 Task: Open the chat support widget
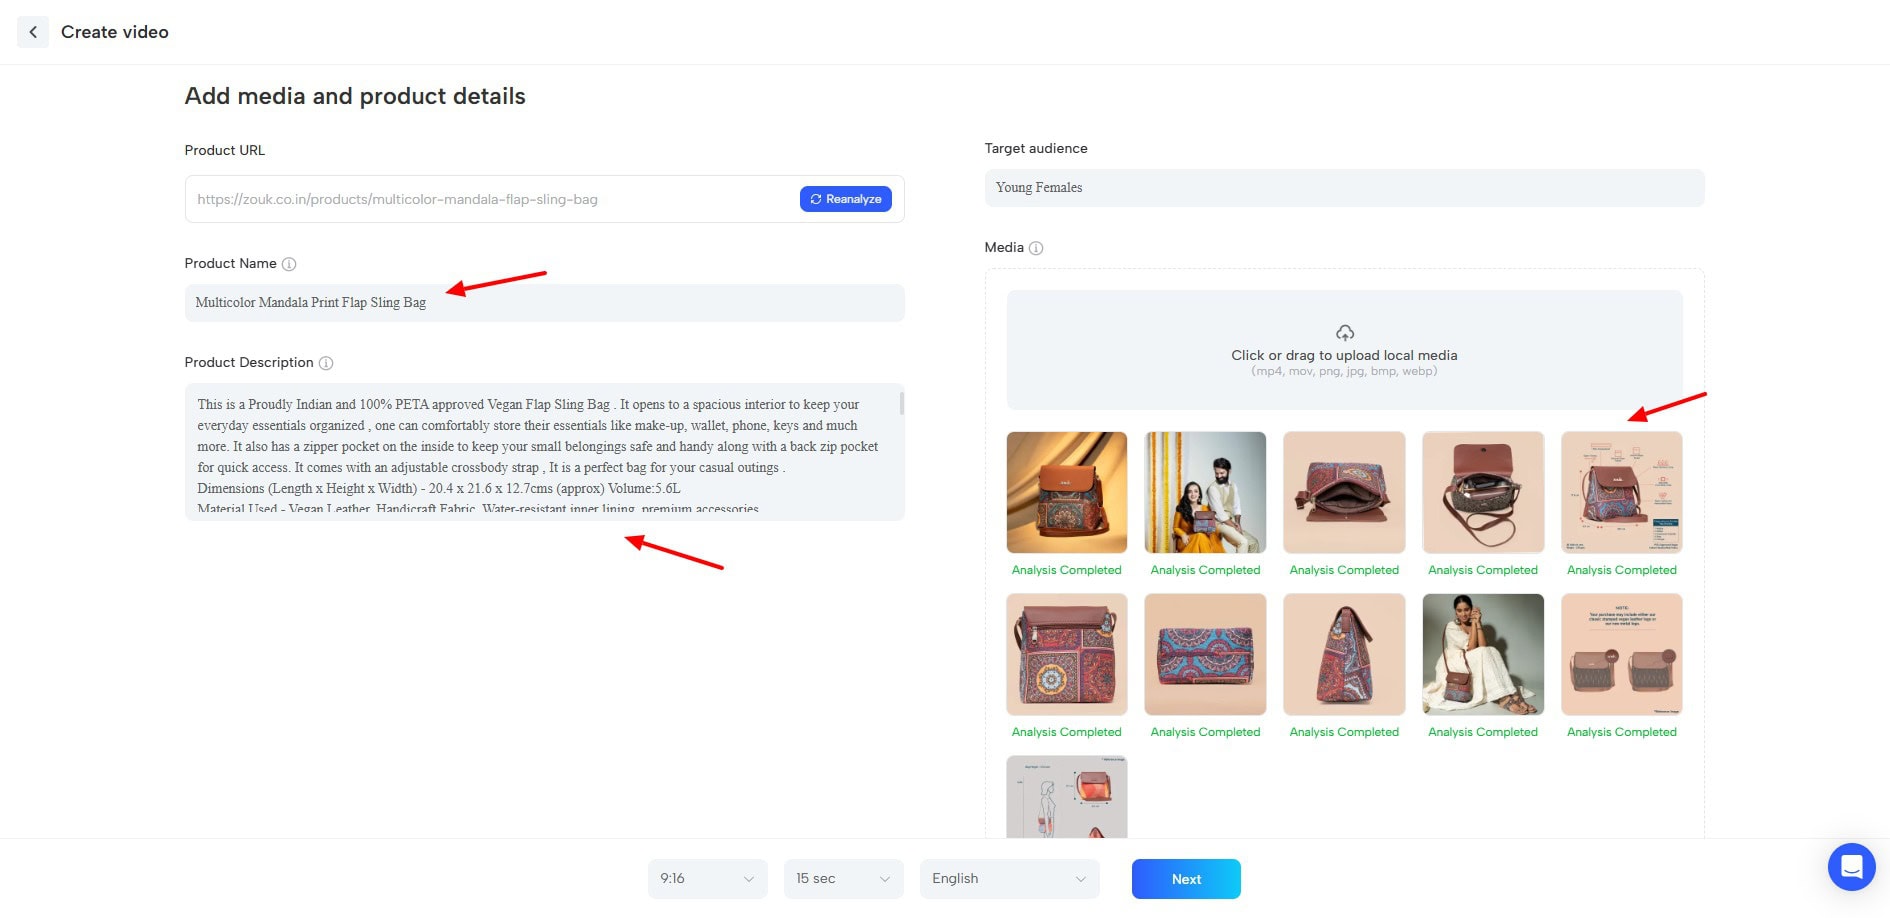(x=1851, y=866)
